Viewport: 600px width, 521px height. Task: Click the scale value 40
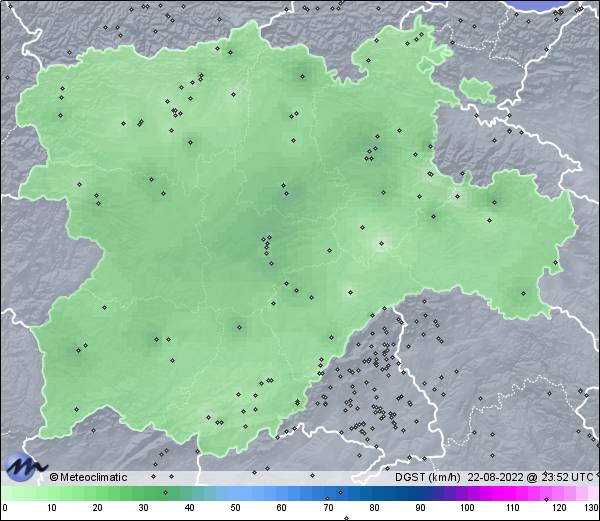[189, 508]
